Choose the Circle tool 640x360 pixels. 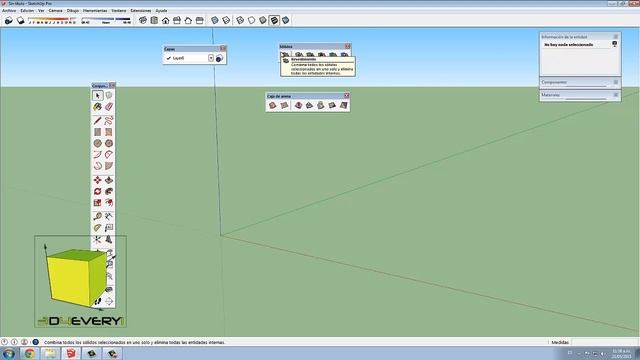pyautogui.click(x=97, y=143)
